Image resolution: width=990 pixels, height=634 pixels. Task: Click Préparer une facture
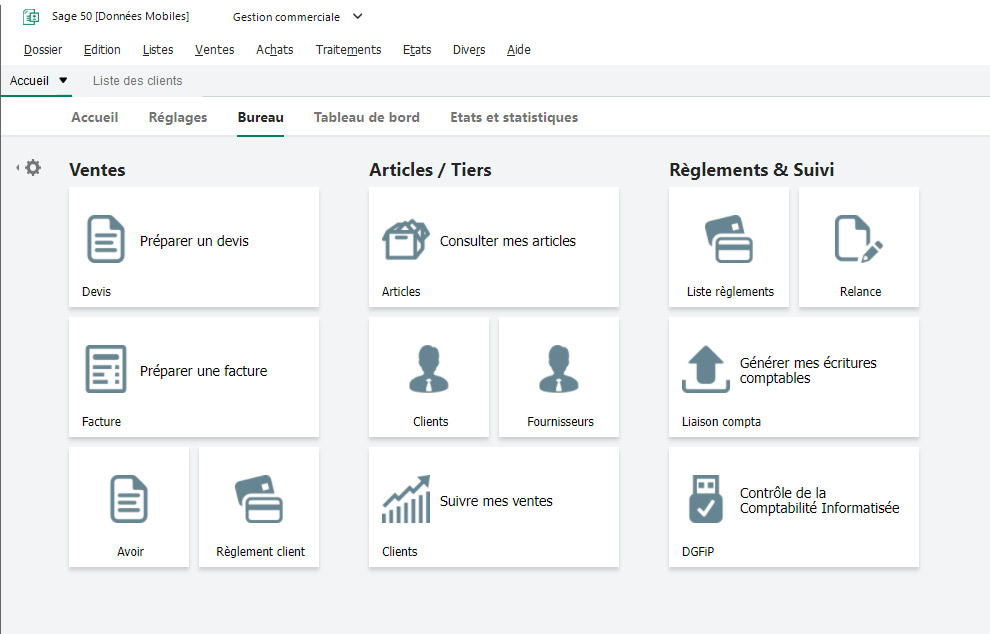pyautogui.click(x=203, y=371)
